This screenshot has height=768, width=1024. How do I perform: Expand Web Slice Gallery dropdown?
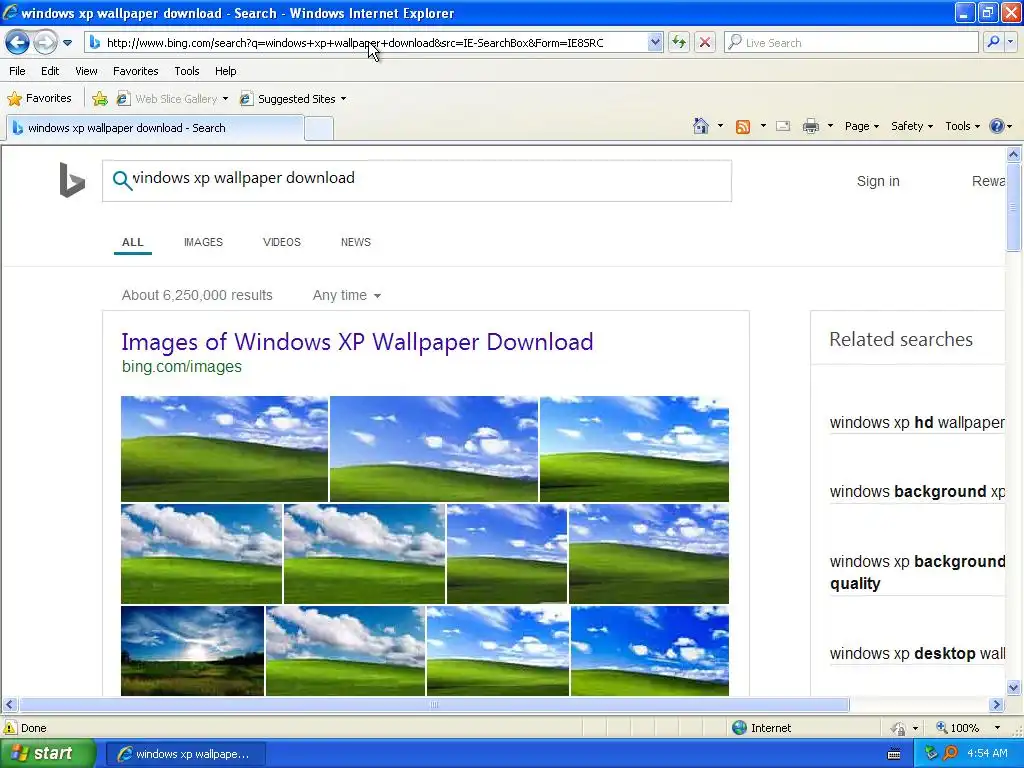[x=225, y=99]
